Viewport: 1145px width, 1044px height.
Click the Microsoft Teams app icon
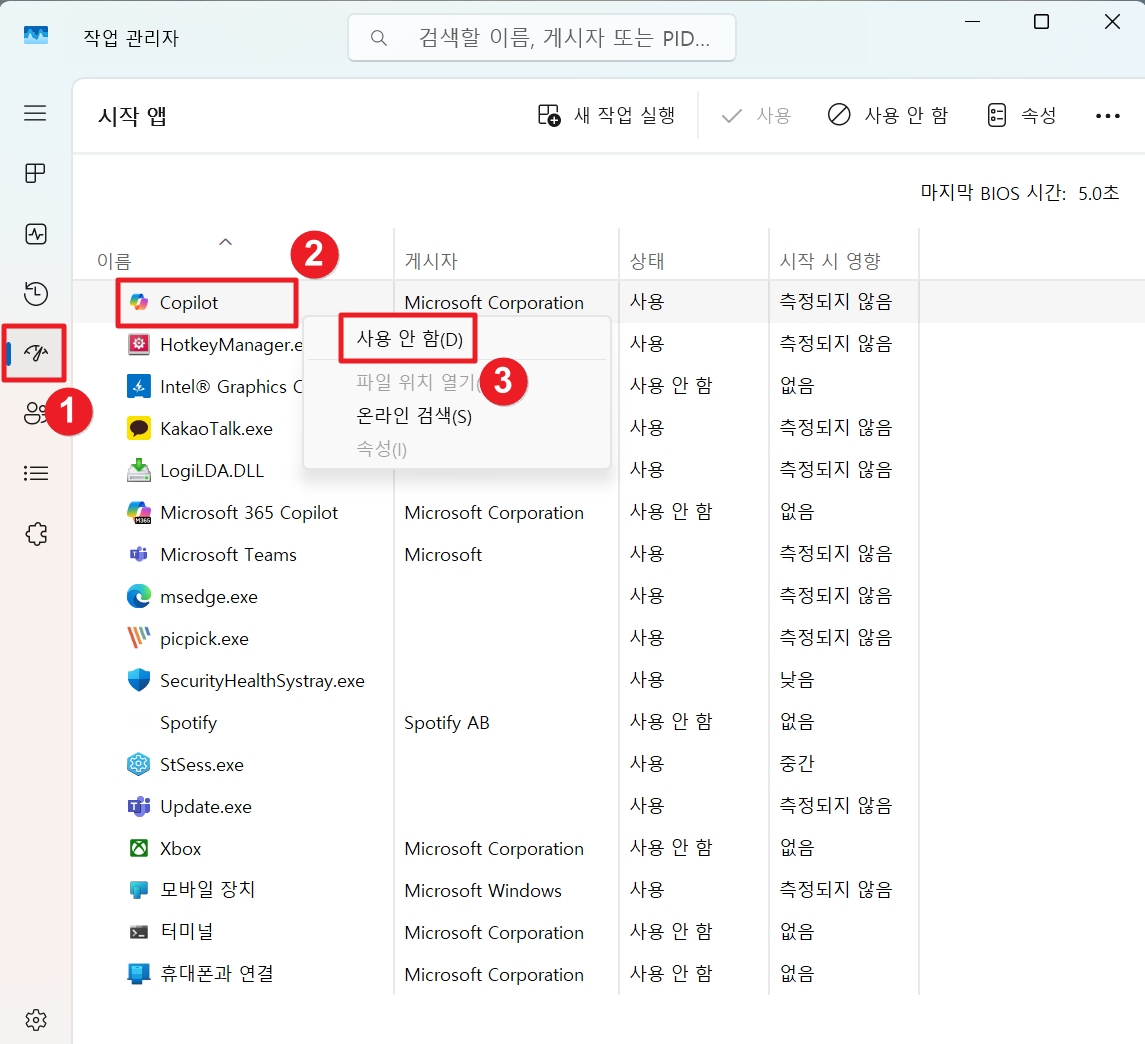139,555
